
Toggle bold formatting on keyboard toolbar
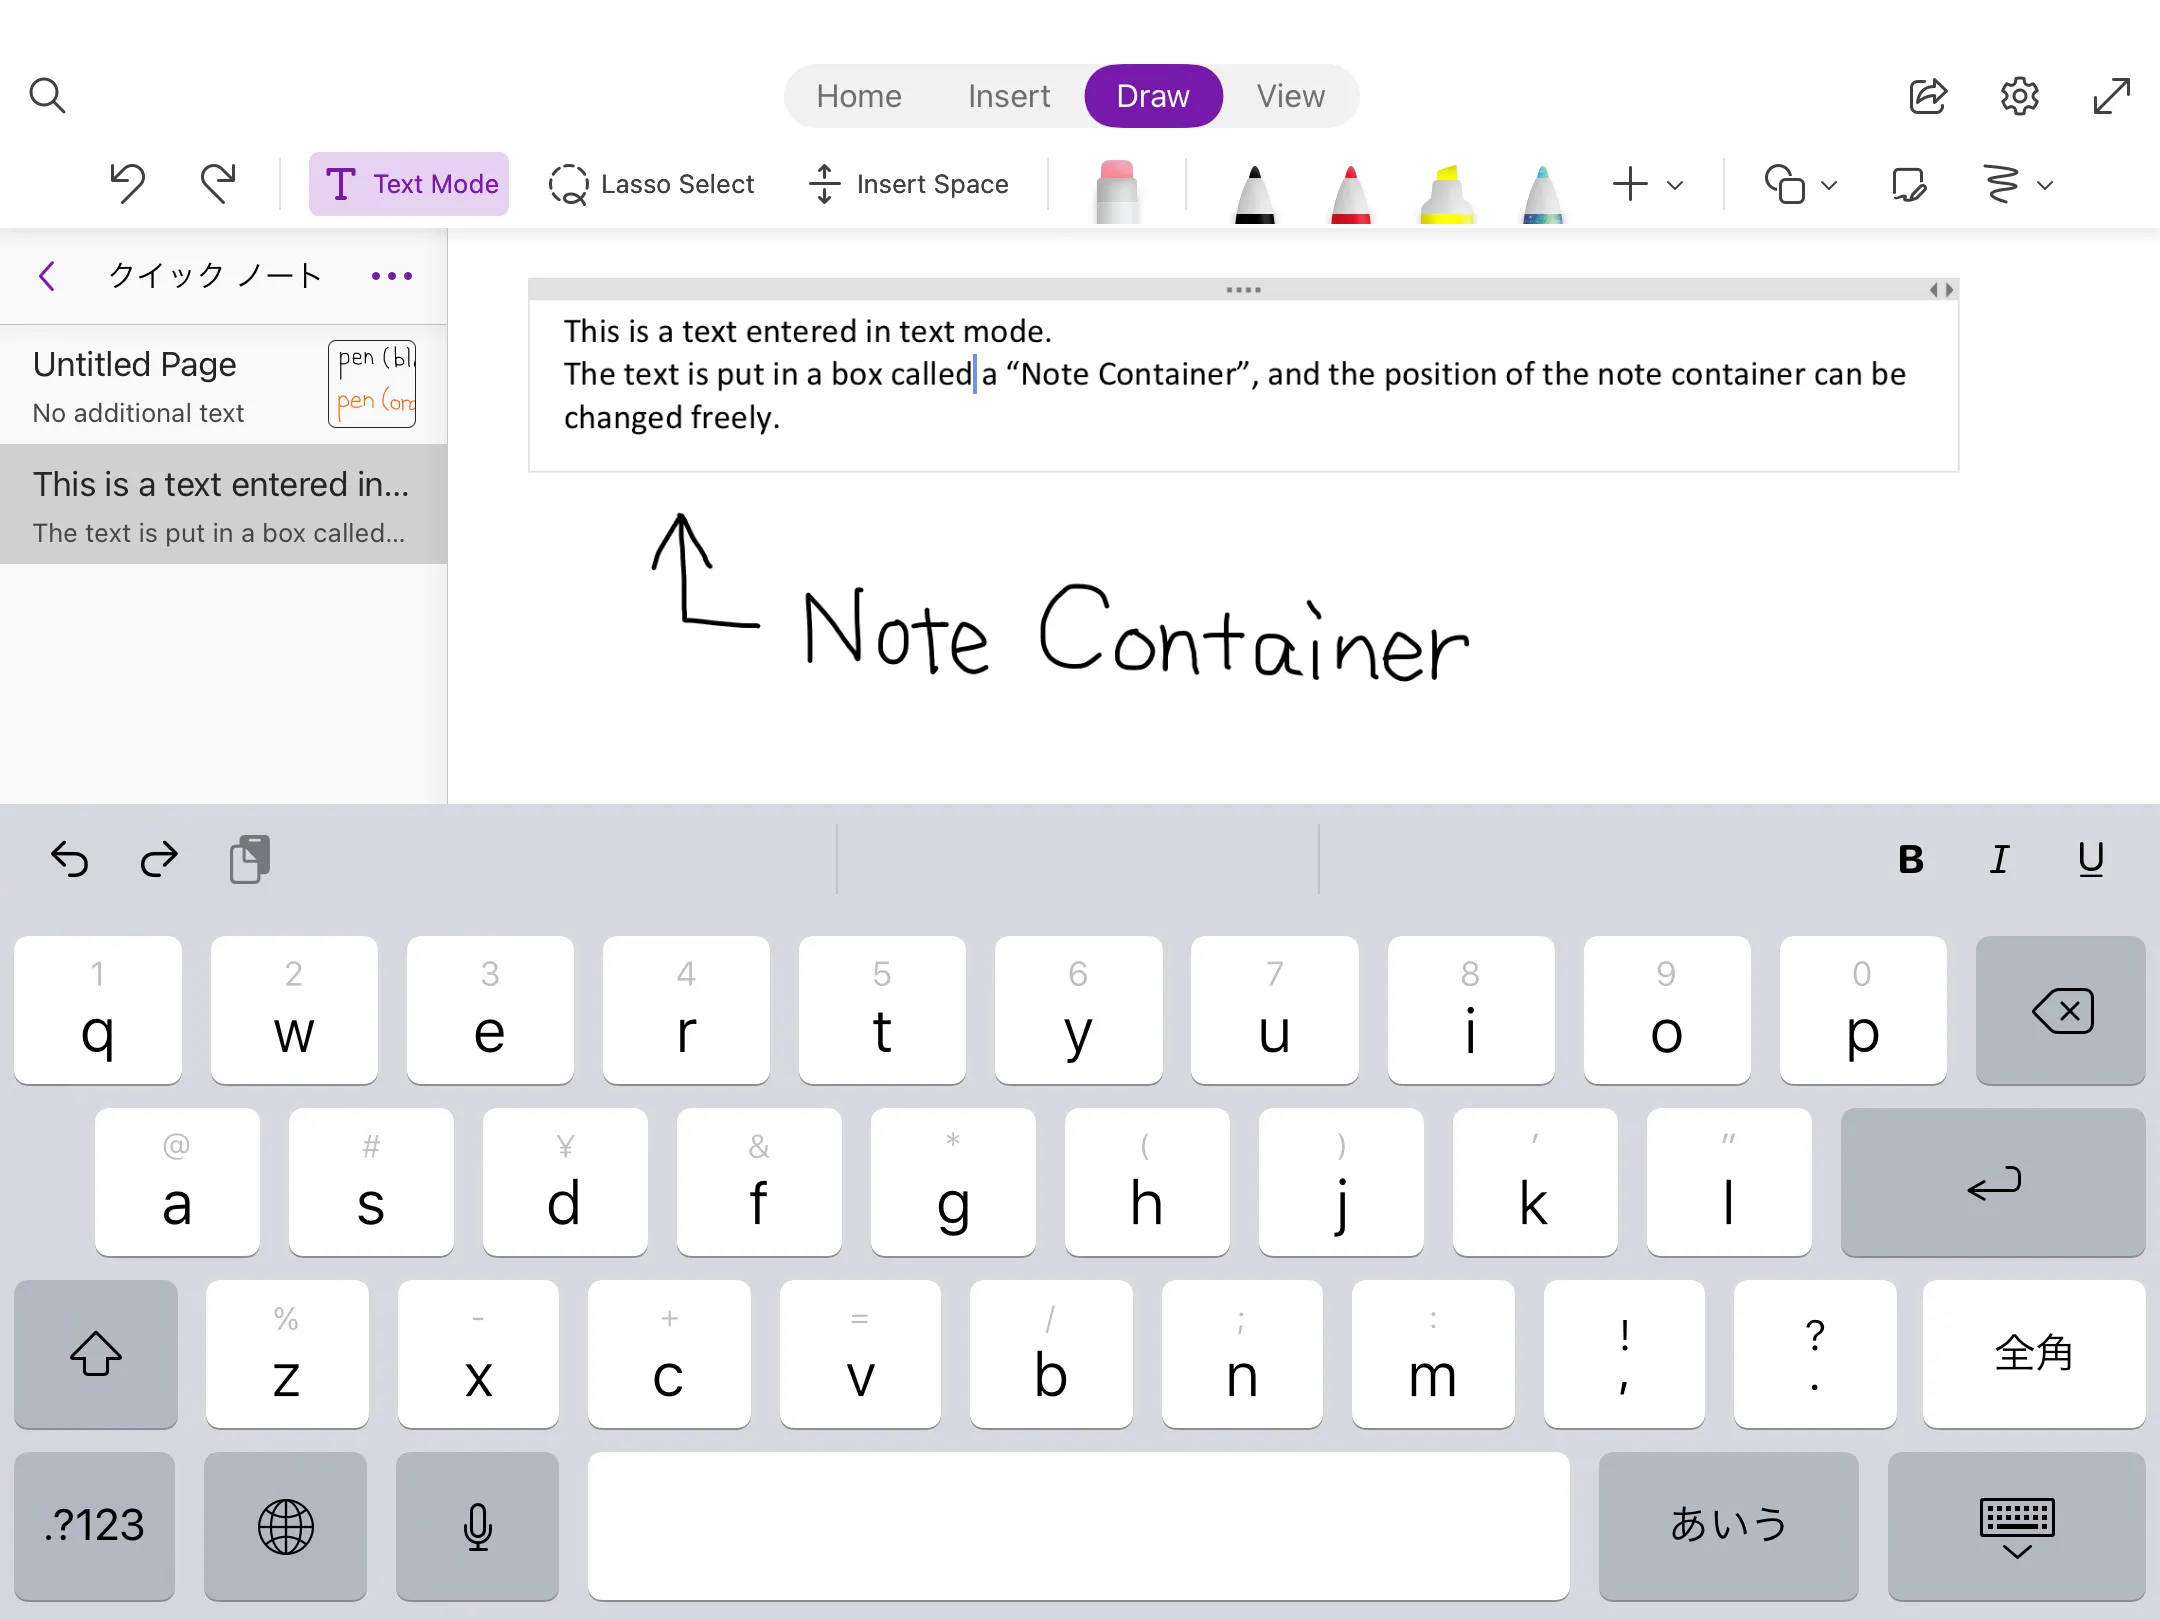pyautogui.click(x=1910, y=859)
